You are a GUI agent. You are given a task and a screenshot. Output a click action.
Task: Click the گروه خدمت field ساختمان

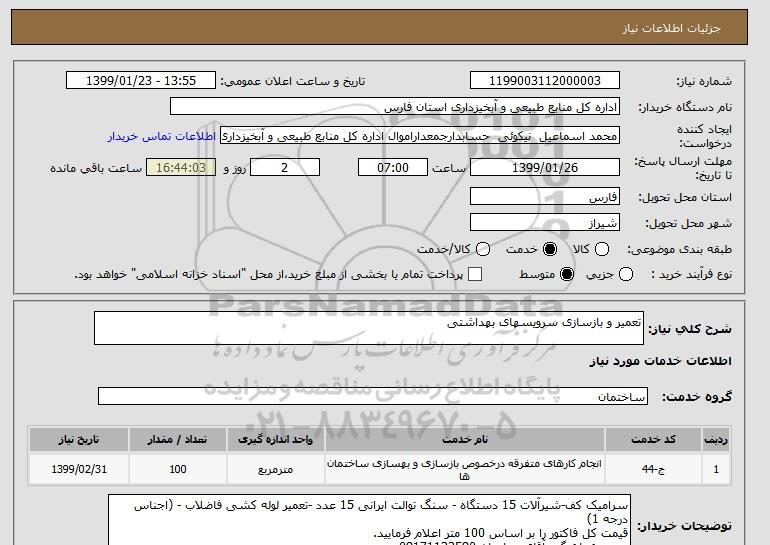pos(373,396)
